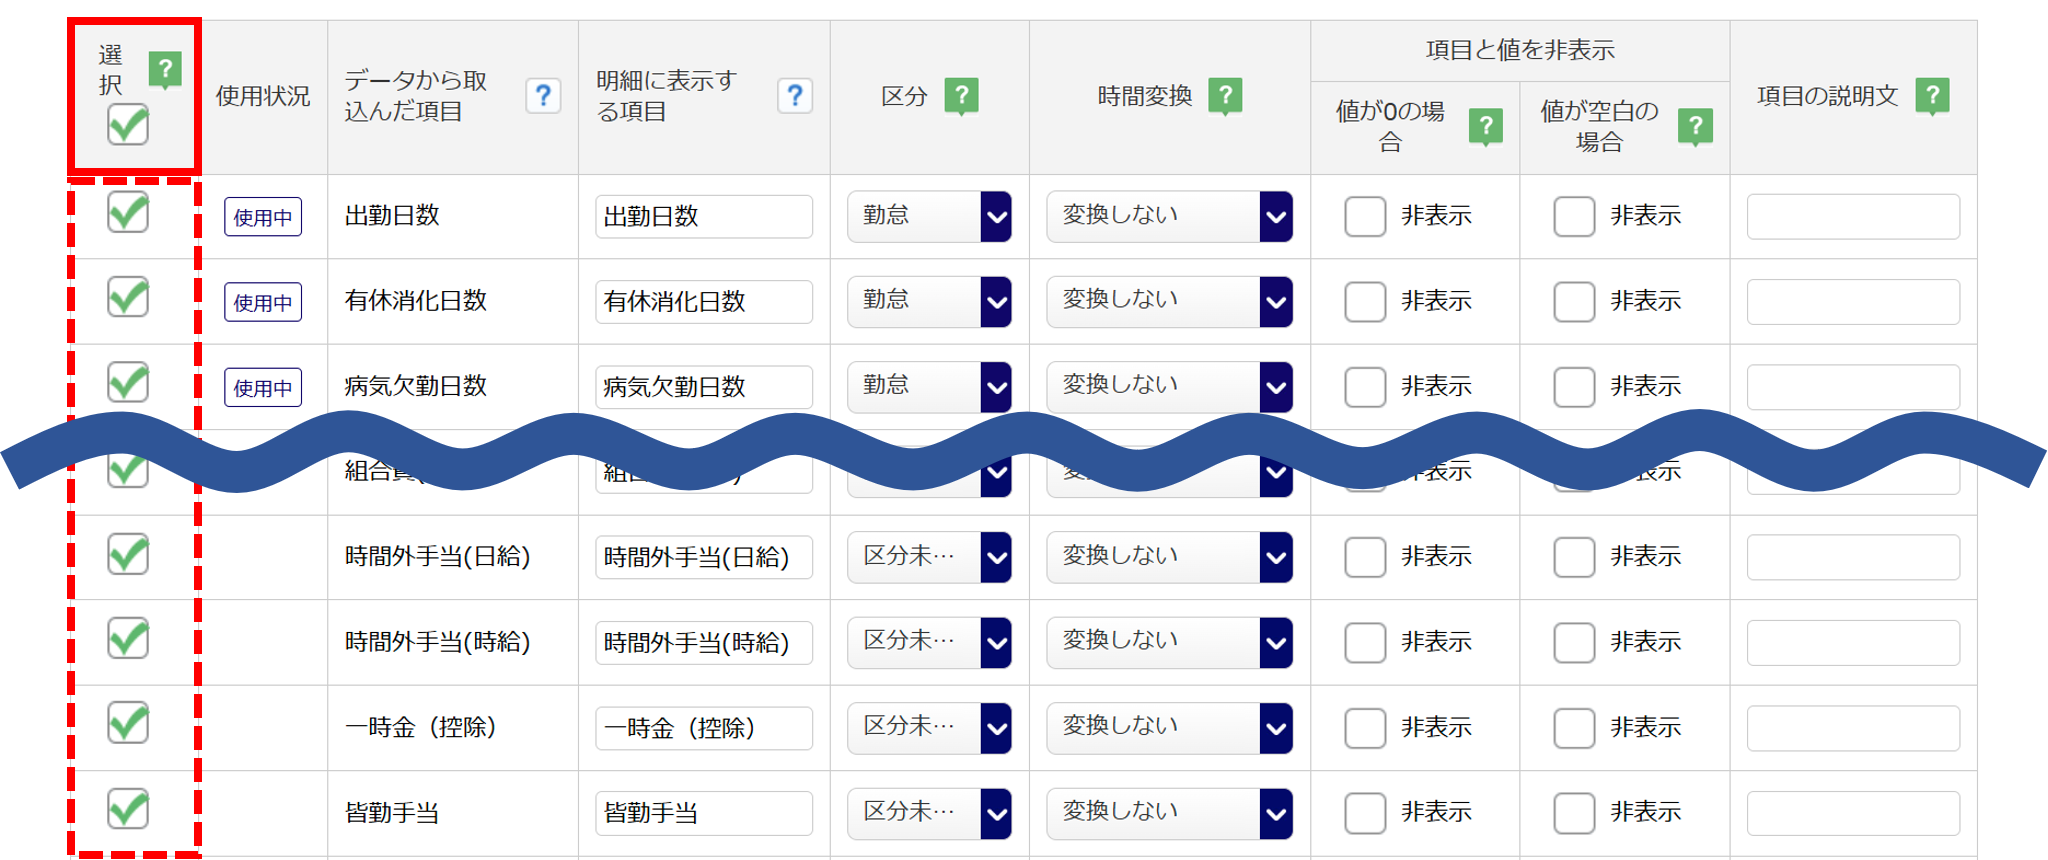This screenshot has height=860, width=2048.
Task: Check 値が空白の場合 非表示 for 病気欠勤日数
Action: coord(1574,386)
